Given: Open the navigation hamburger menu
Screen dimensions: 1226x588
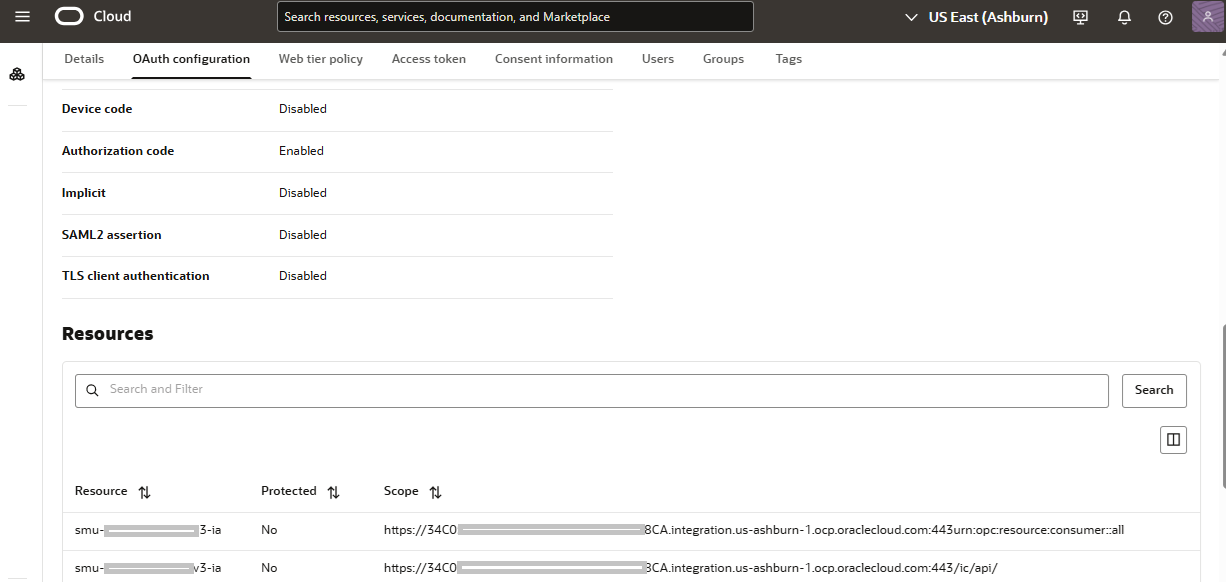Looking at the screenshot, I should tap(21, 16).
